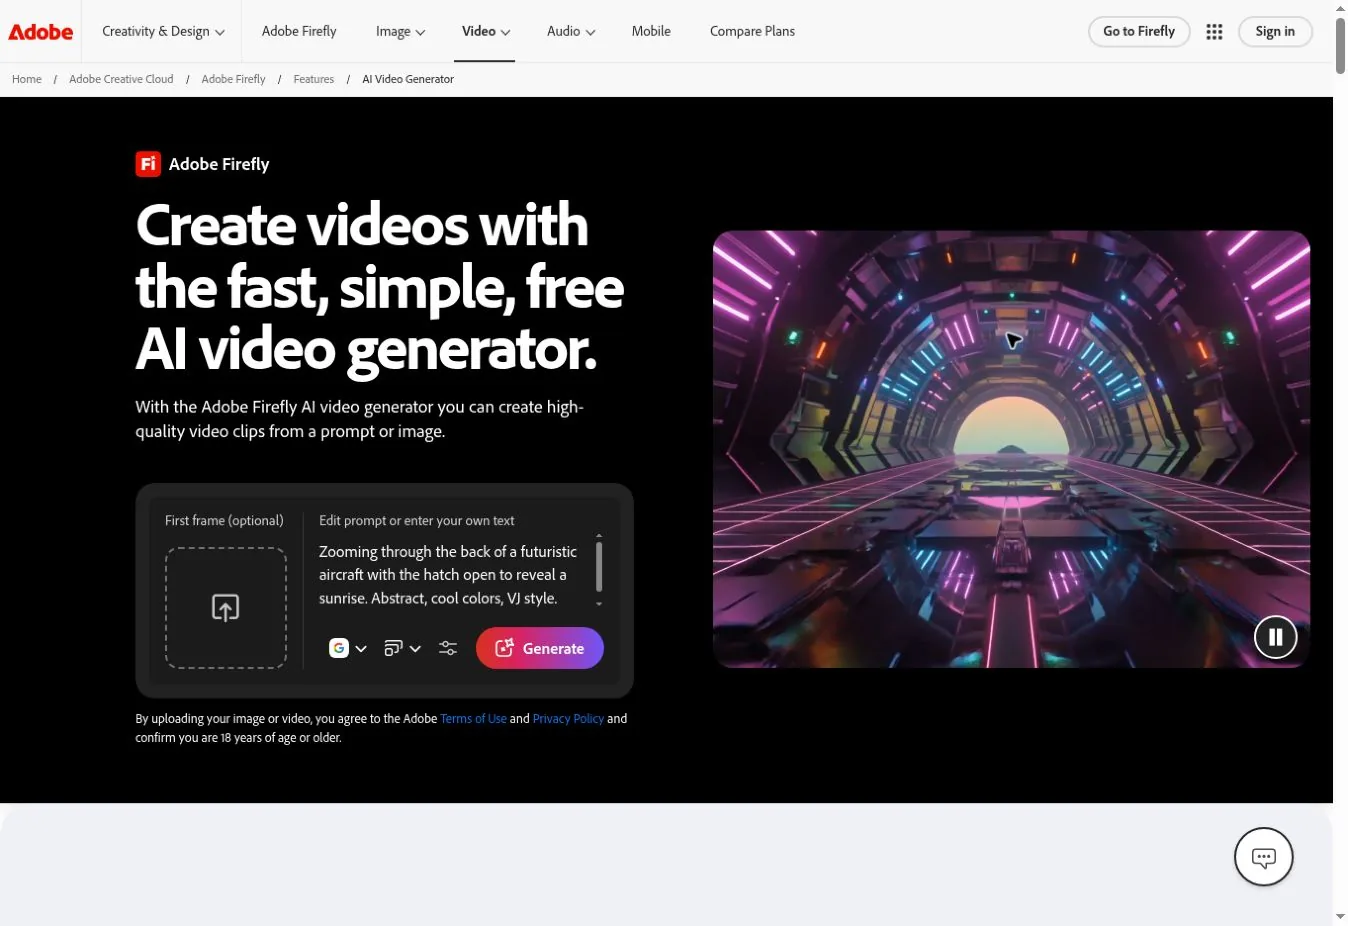Click the neon tunnel video preview
Image resolution: width=1348 pixels, height=926 pixels.
click(x=1011, y=449)
